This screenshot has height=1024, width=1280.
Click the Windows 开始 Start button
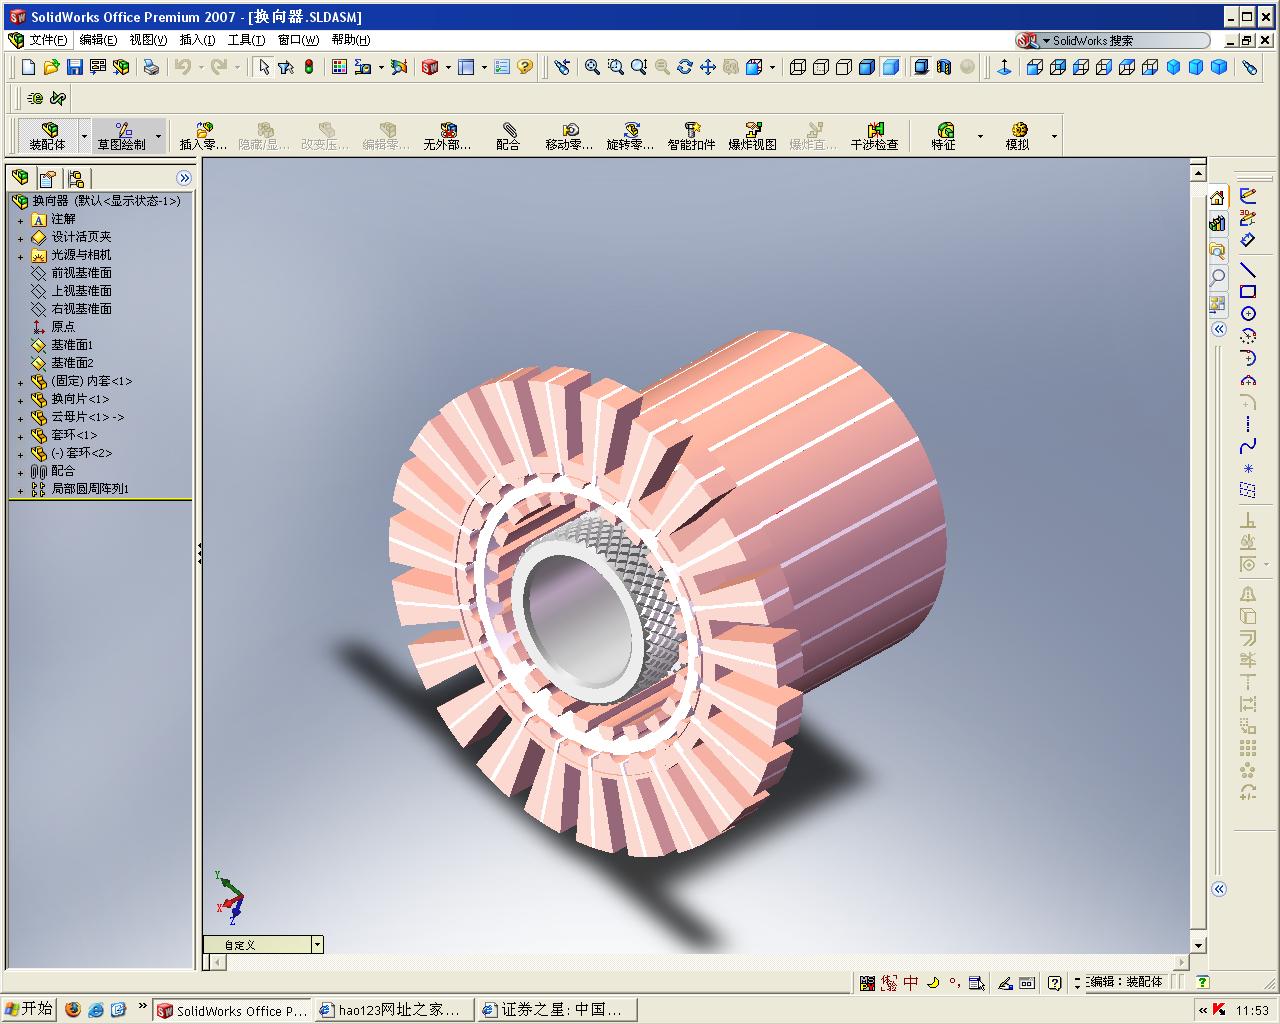pyautogui.click(x=29, y=1009)
